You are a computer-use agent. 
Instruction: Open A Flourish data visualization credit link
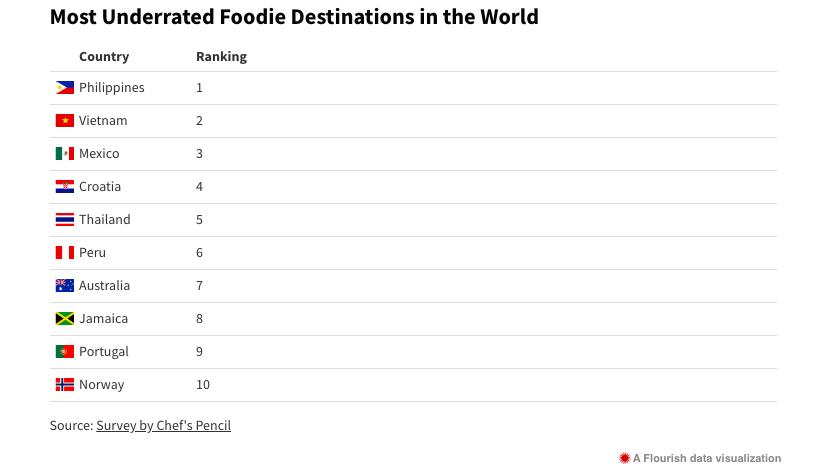tap(706, 459)
